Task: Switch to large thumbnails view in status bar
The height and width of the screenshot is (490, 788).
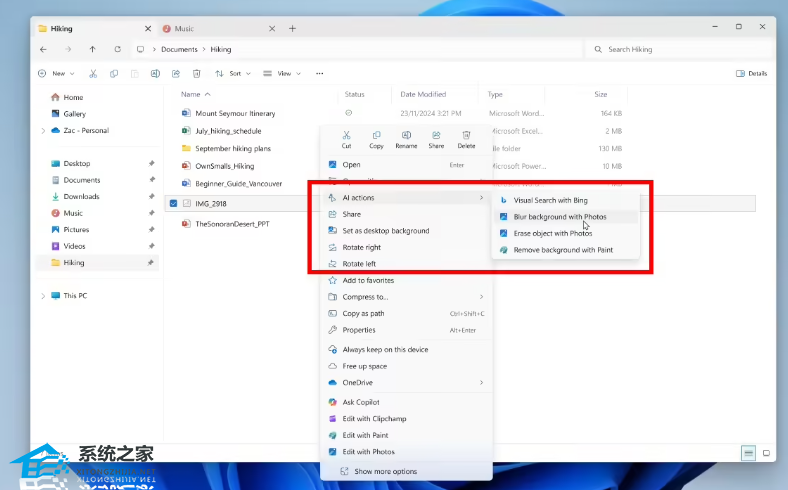Action: pos(766,453)
